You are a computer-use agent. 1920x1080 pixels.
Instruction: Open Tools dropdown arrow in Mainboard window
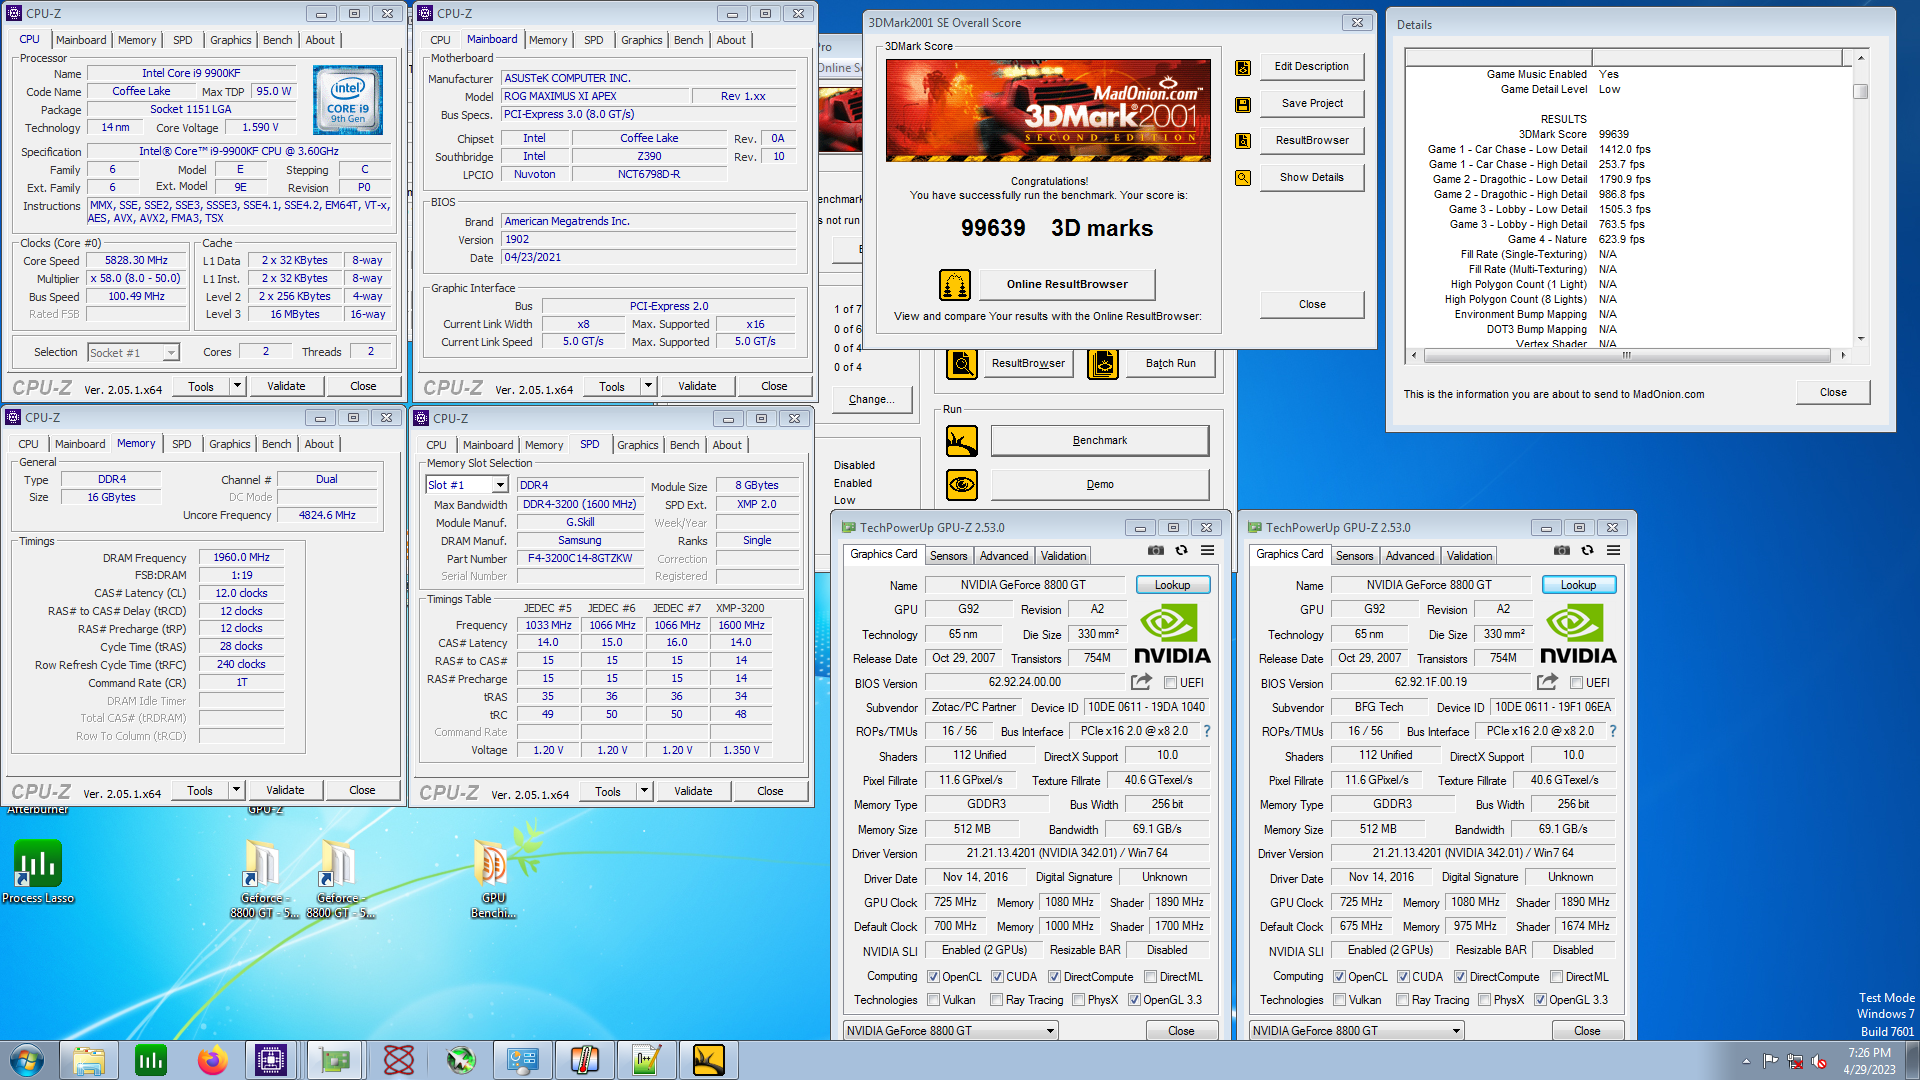tap(648, 386)
